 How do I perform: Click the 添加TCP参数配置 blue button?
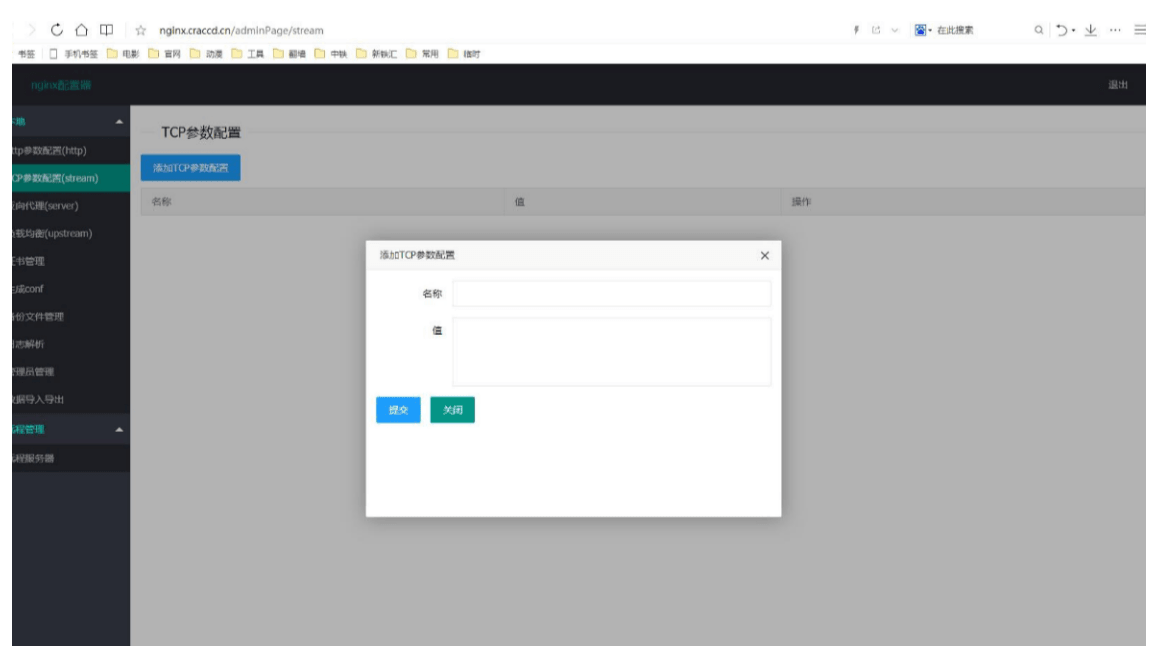point(191,168)
